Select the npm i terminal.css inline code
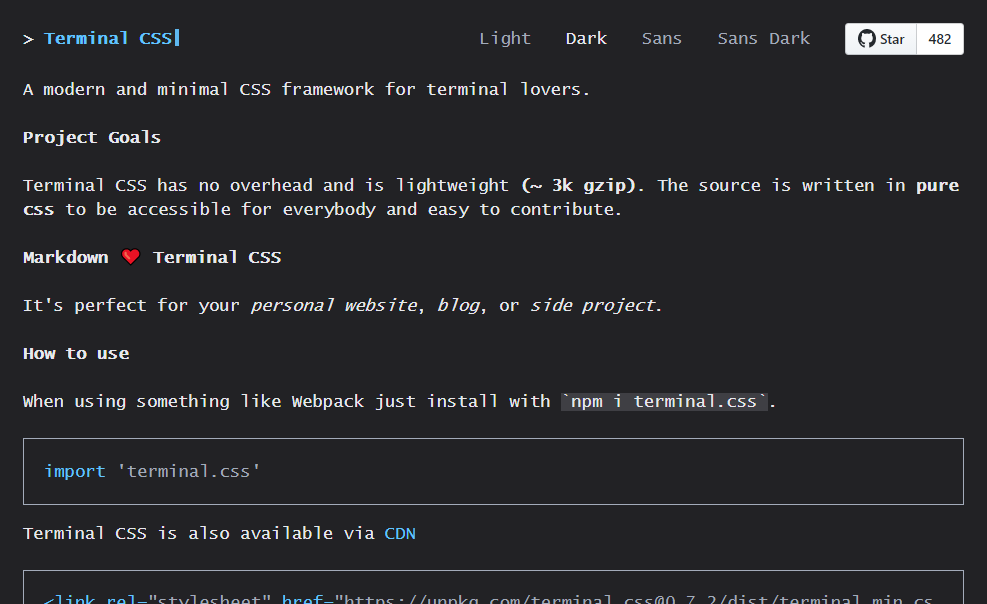 click(x=664, y=401)
